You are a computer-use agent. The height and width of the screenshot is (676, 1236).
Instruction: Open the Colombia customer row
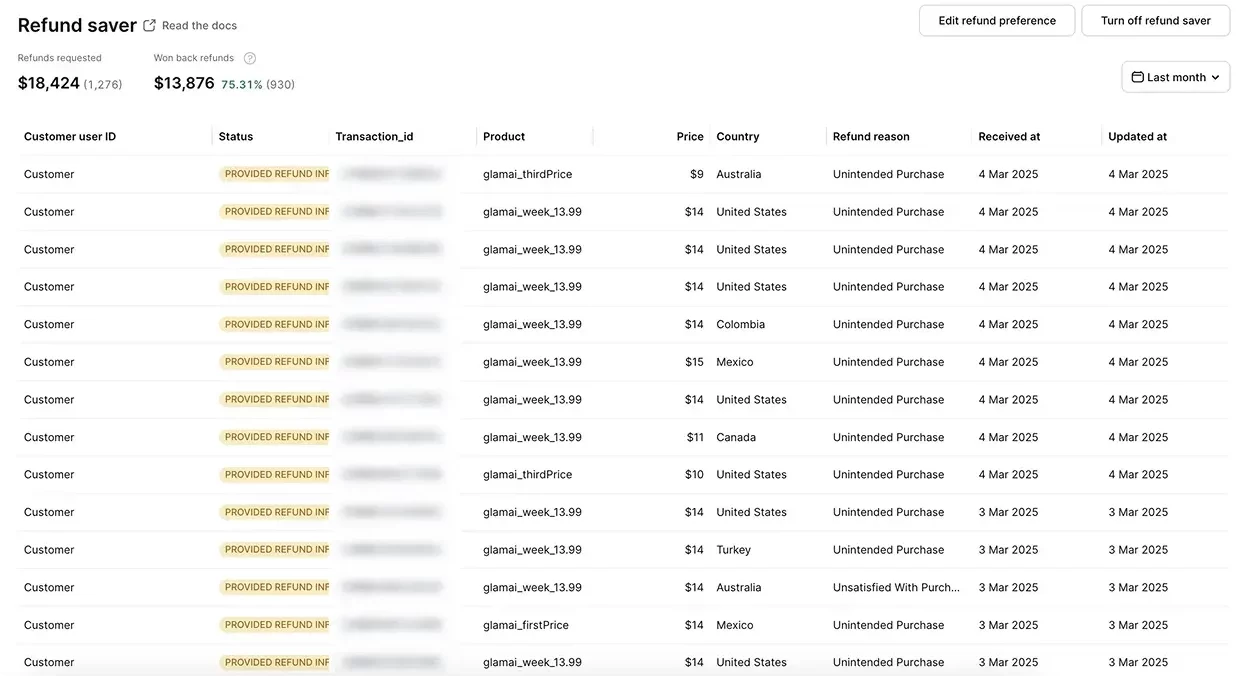tap(49, 325)
